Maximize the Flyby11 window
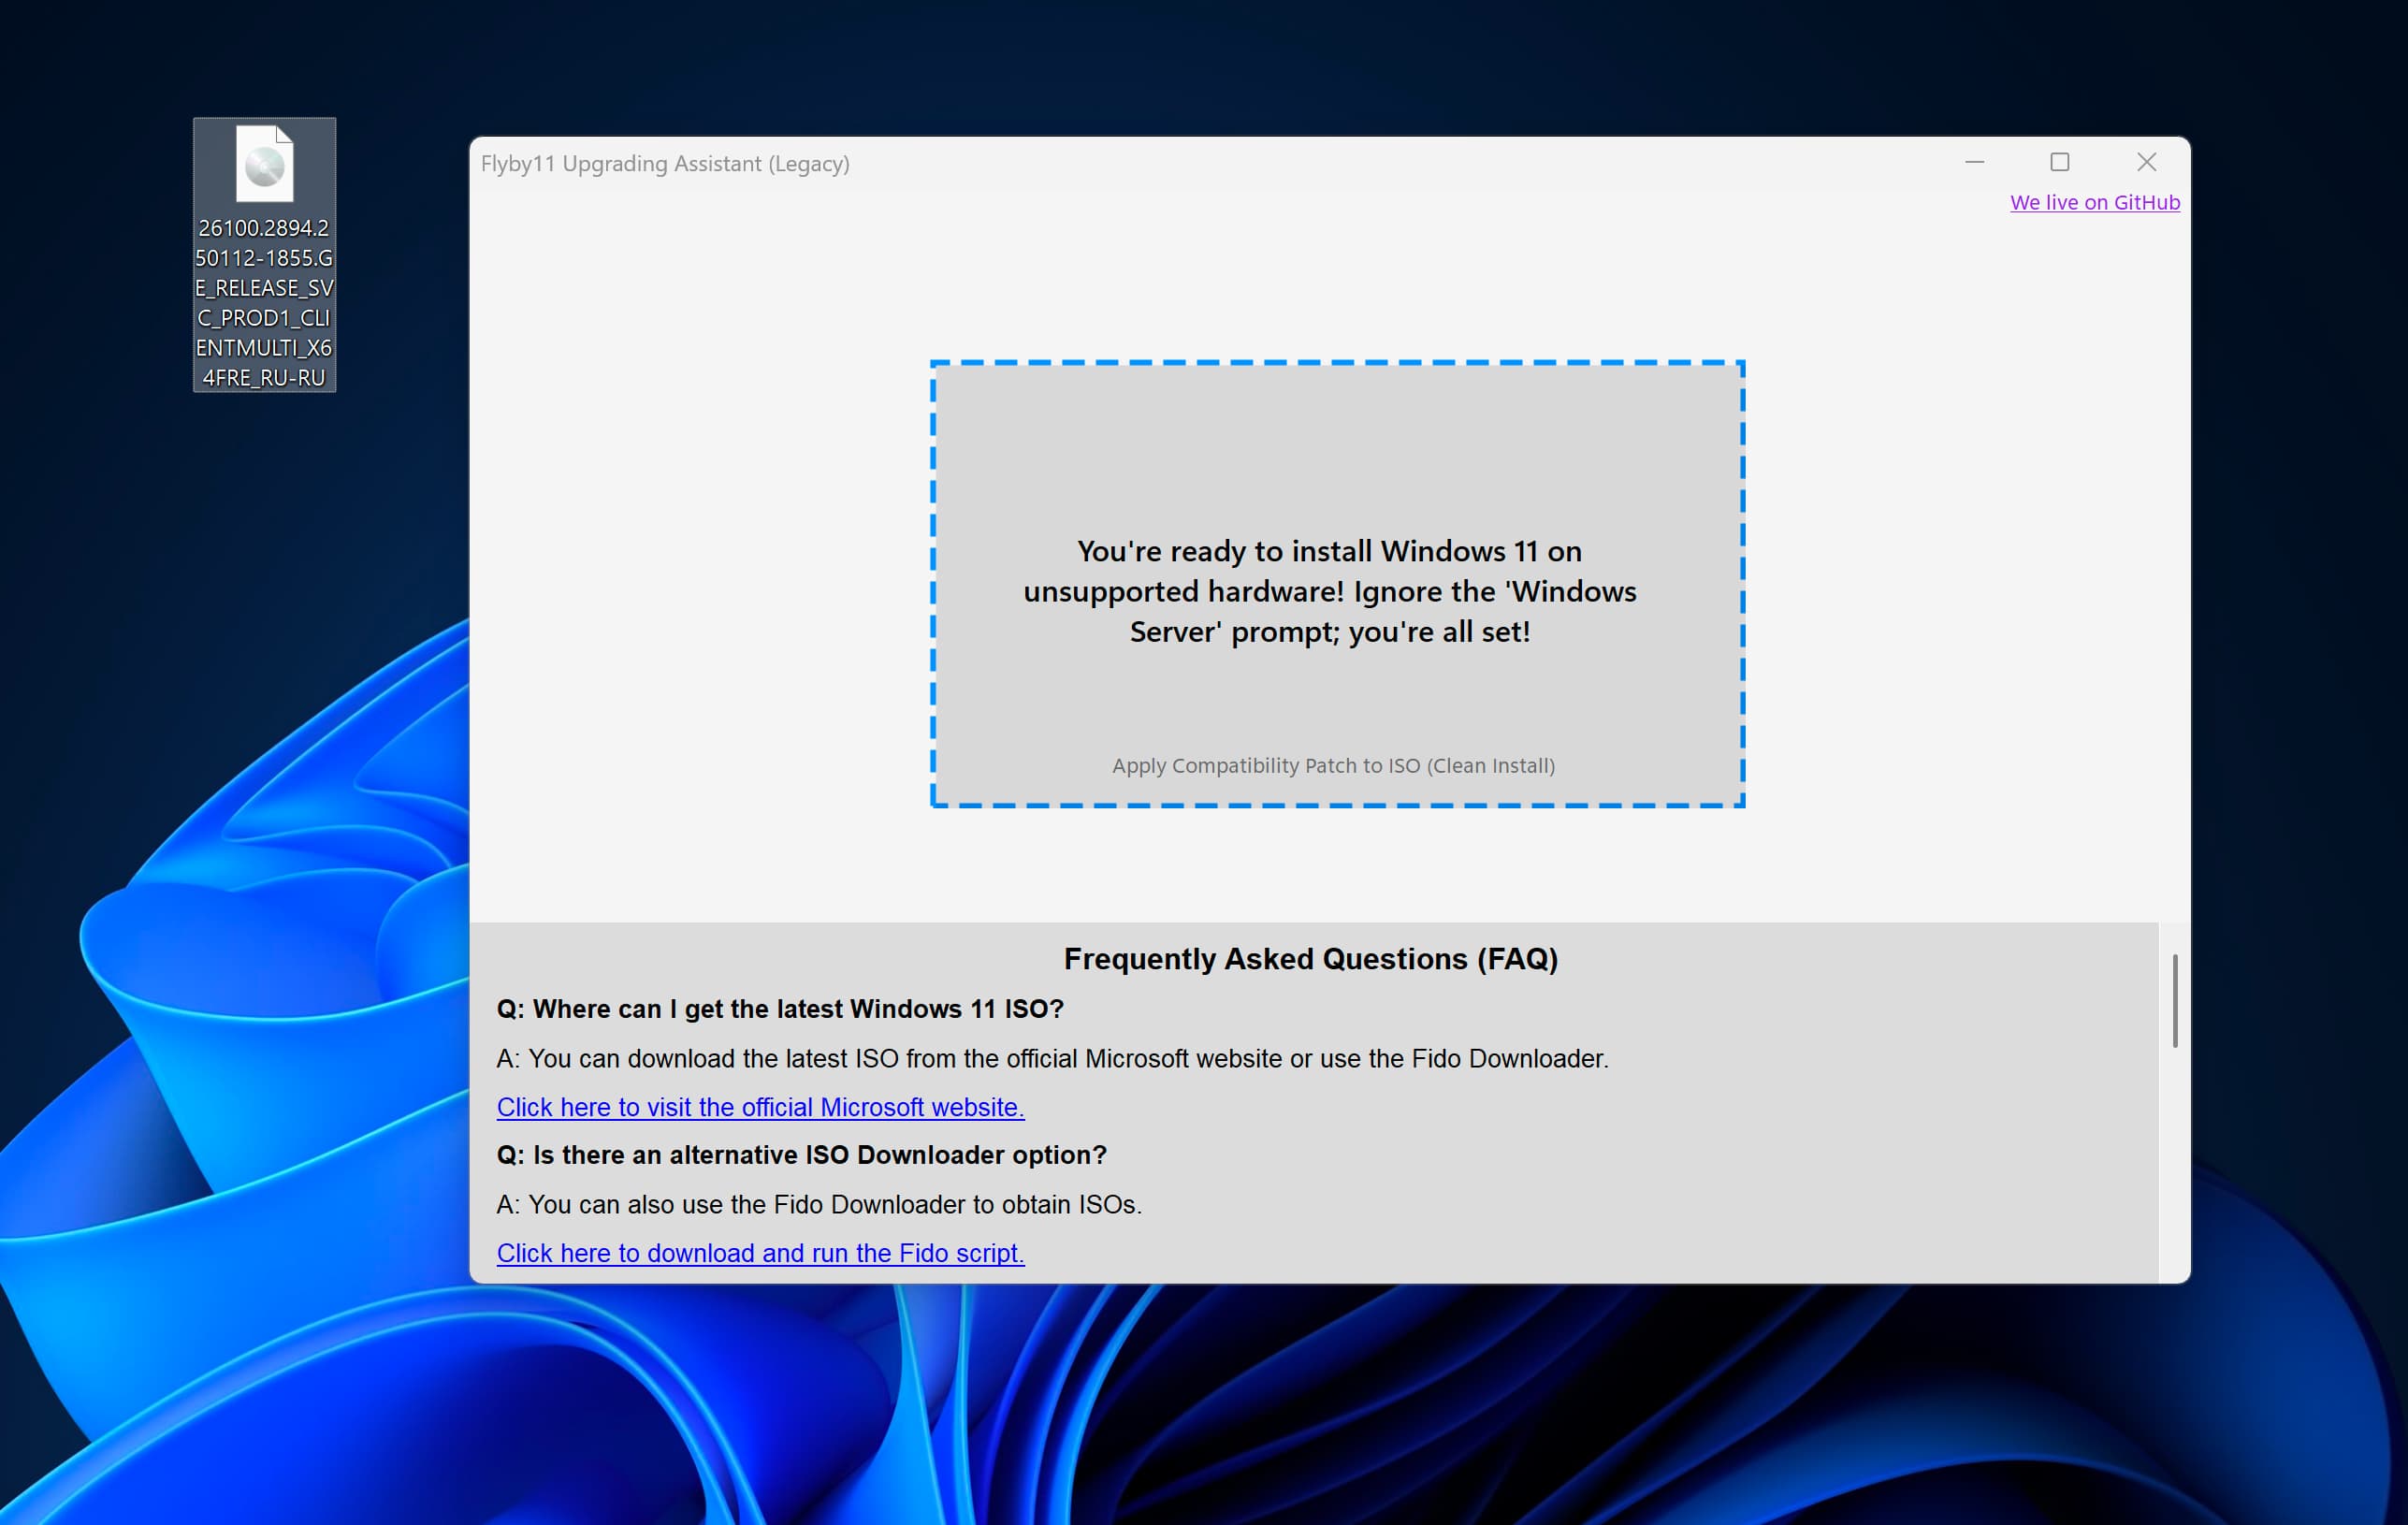The height and width of the screenshot is (1525, 2408). point(2060,162)
